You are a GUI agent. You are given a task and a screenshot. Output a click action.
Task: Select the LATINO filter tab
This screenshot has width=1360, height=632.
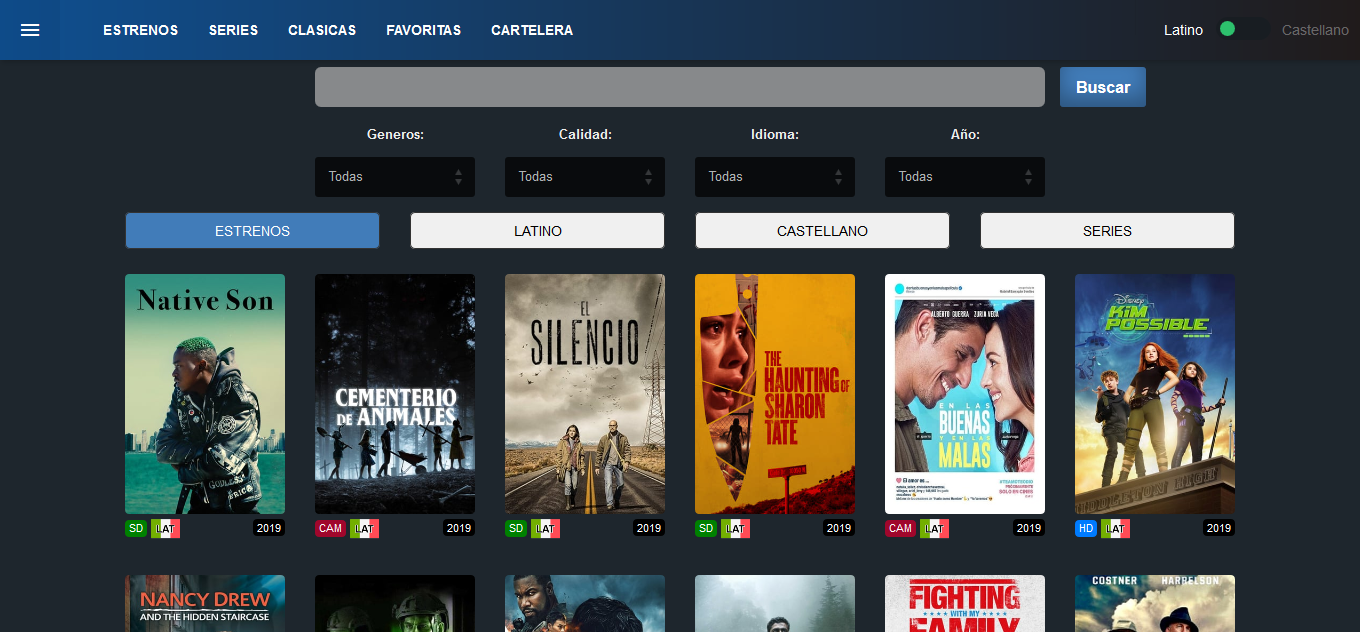[x=537, y=231]
